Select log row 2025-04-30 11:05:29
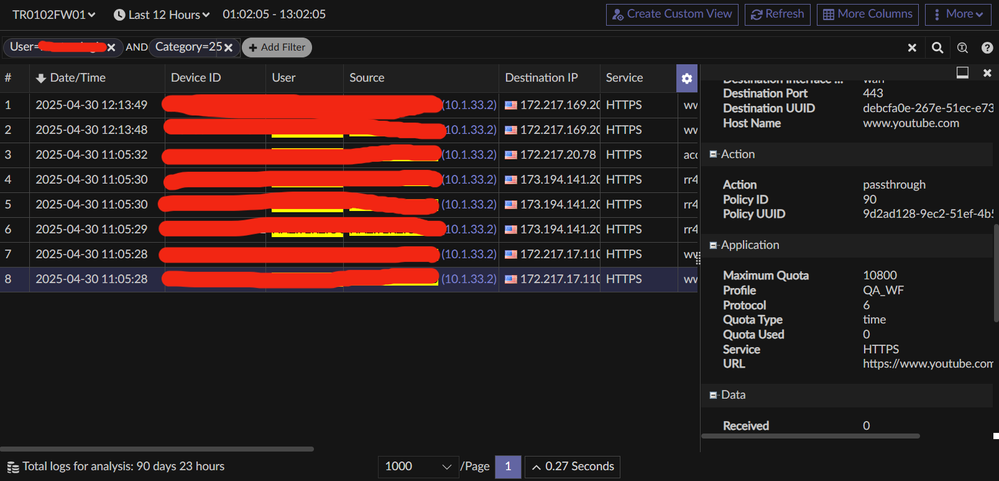 tap(349, 229)
